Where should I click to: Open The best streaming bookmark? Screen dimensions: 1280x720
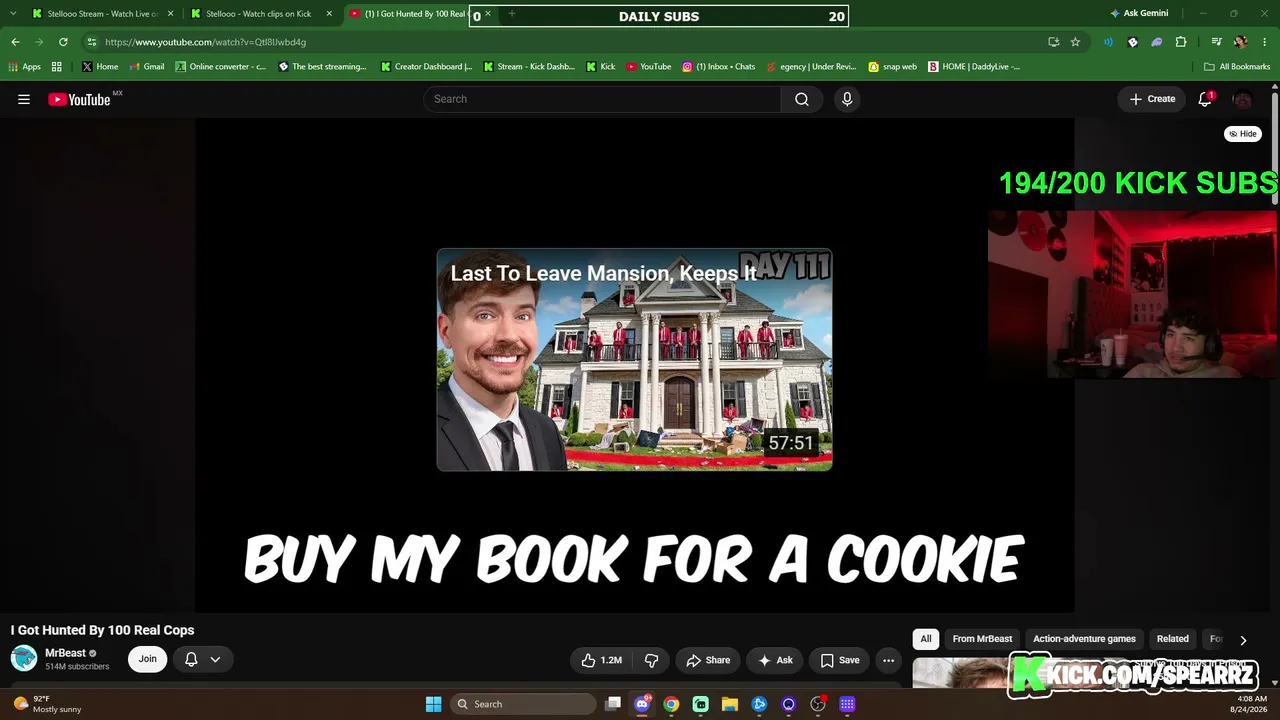click(322, 67)
